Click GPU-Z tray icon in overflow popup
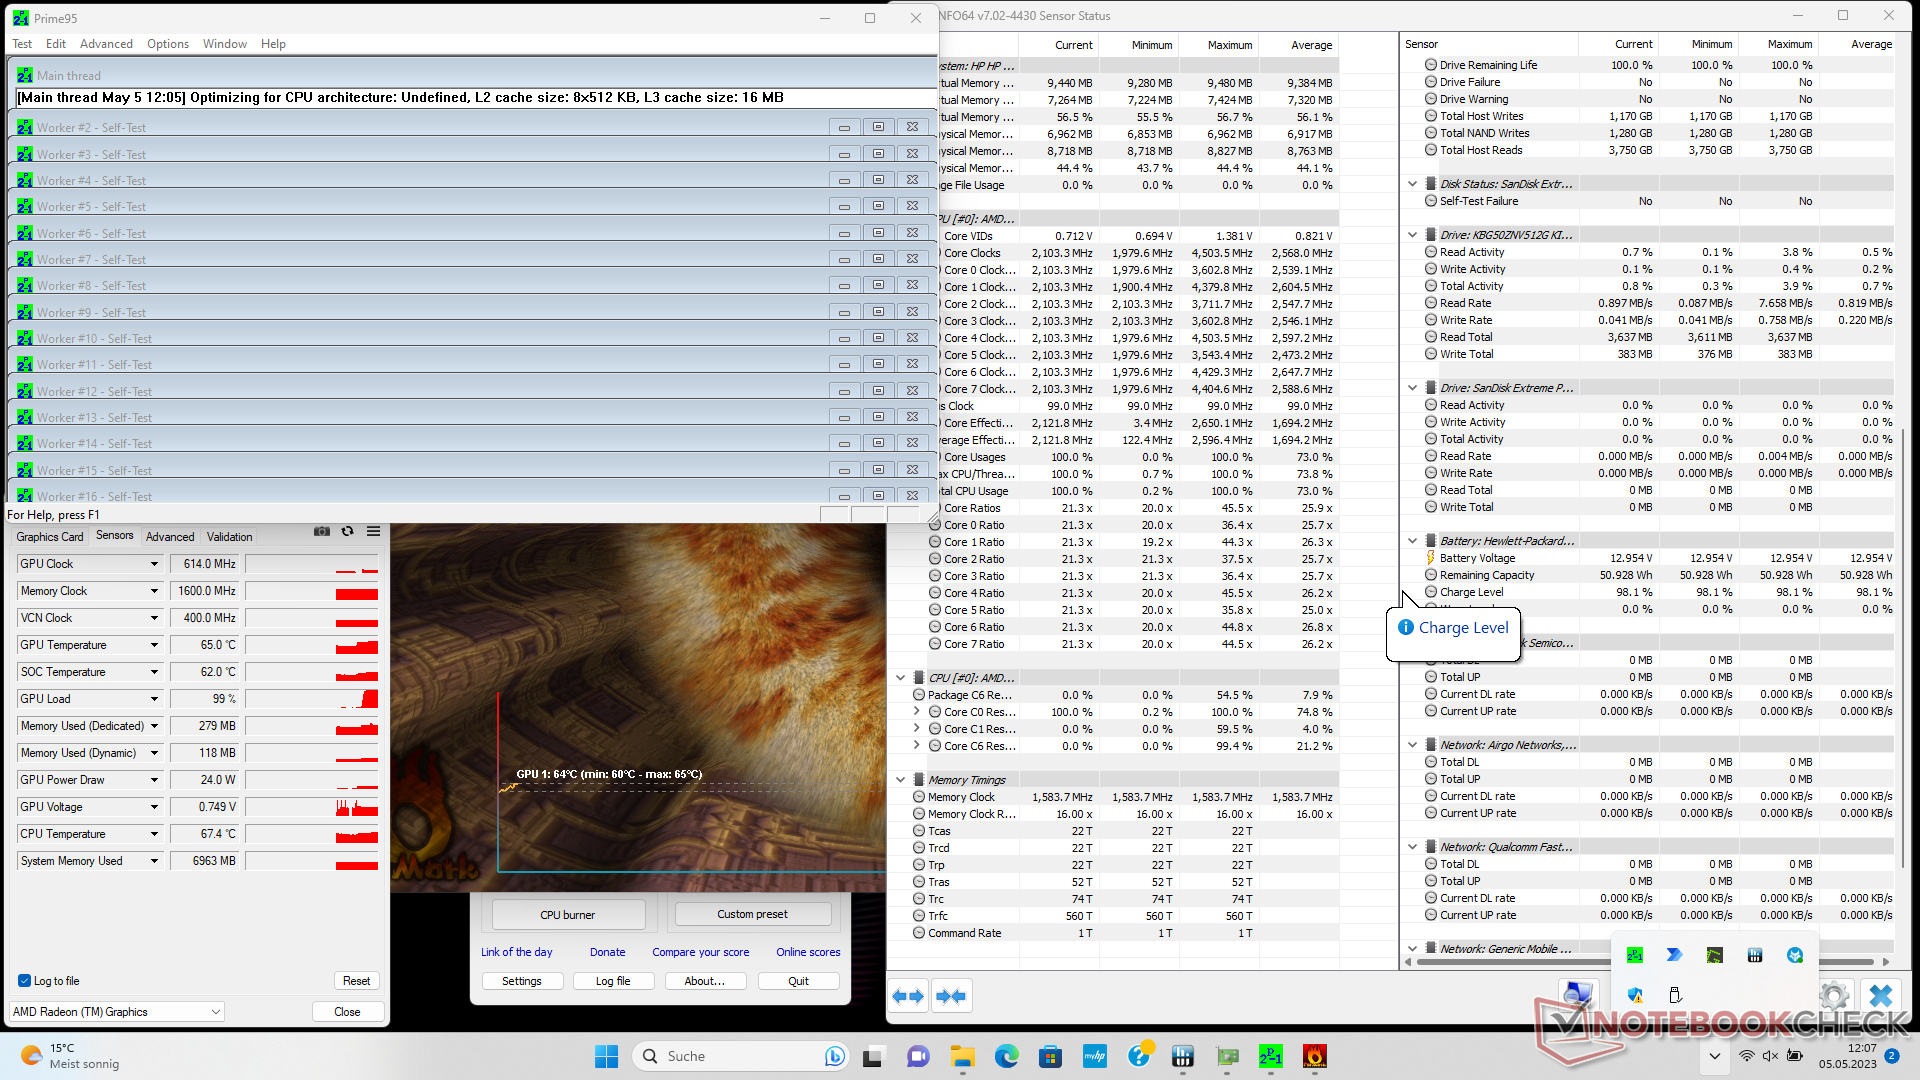 [1715, 955]
